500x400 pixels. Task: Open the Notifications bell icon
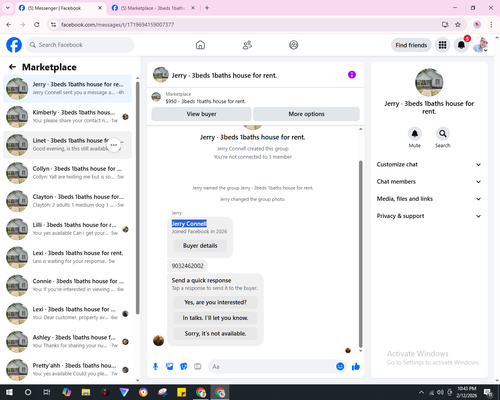[461, 45]
